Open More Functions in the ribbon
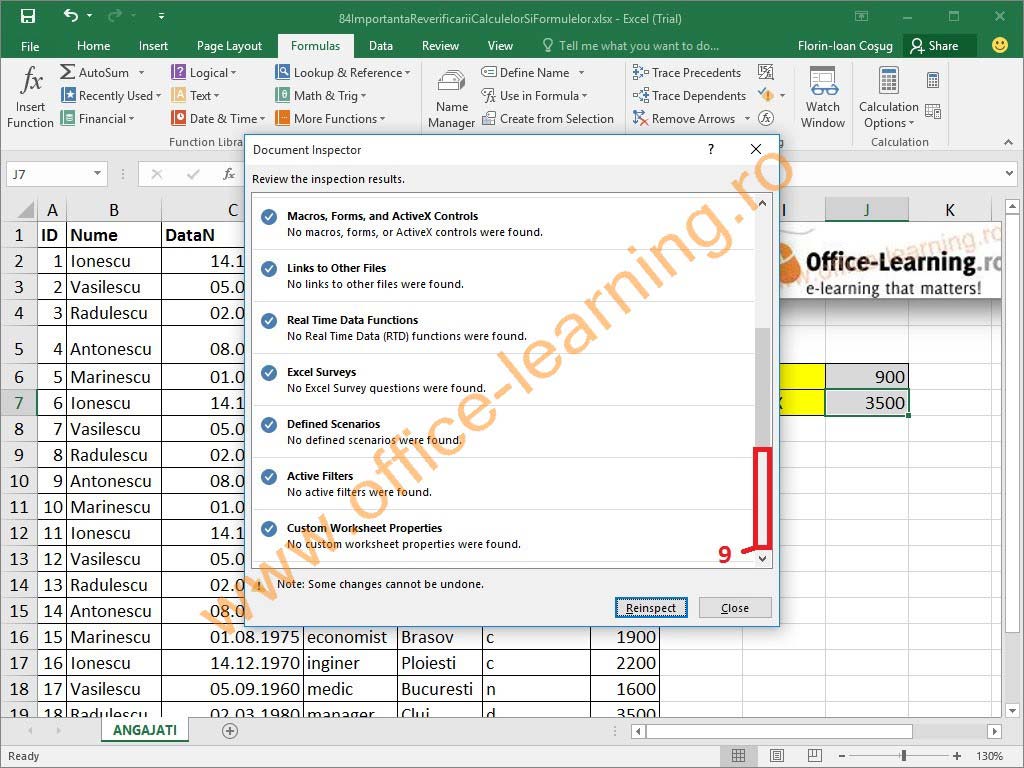Screen dimensions: 1024x768 coord(330,118)
